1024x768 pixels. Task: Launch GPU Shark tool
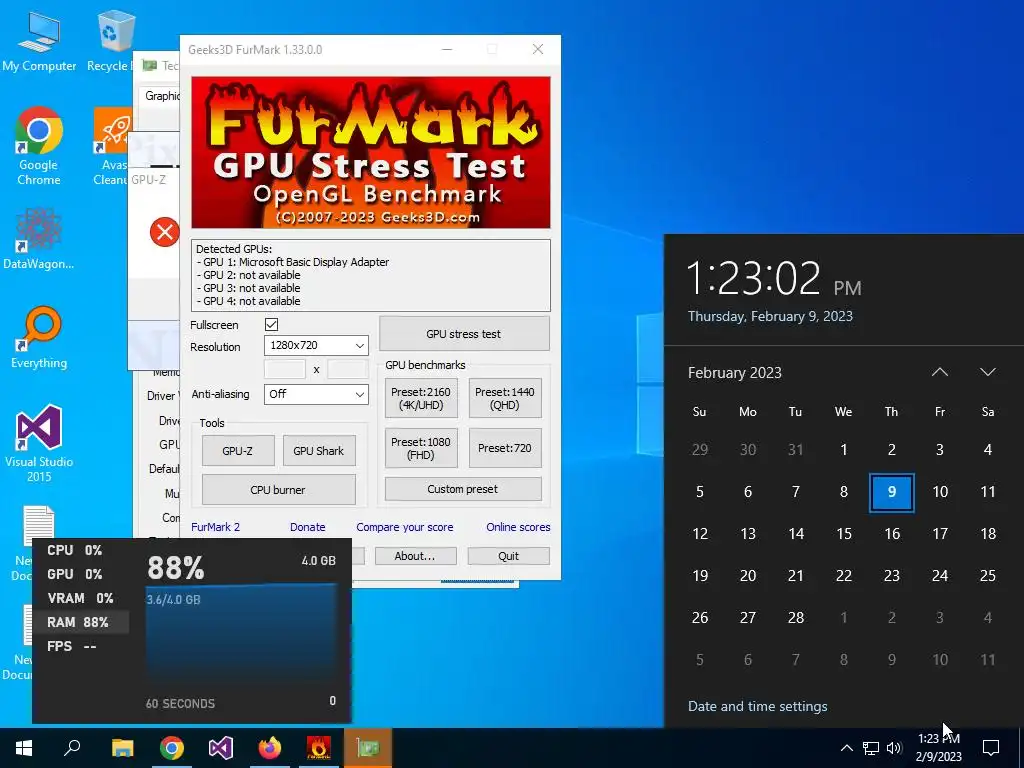coord(319,451)
